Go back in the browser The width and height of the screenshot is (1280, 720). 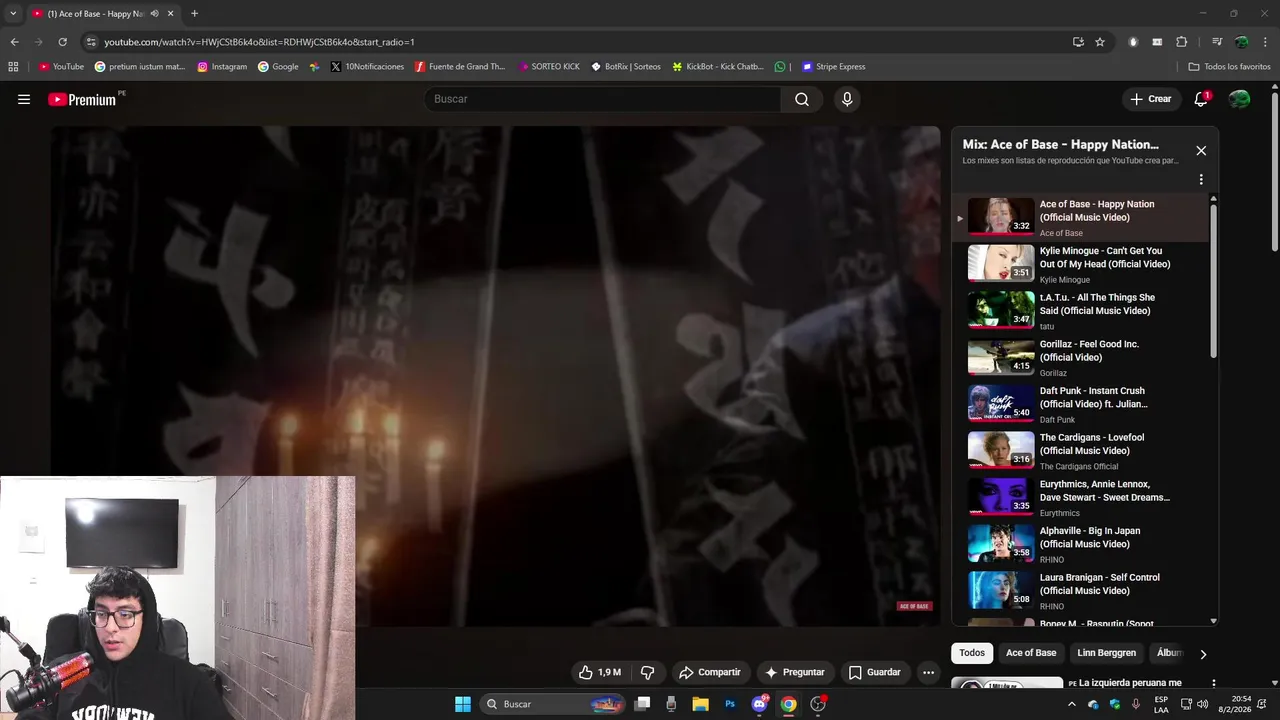tap(14, 42)
